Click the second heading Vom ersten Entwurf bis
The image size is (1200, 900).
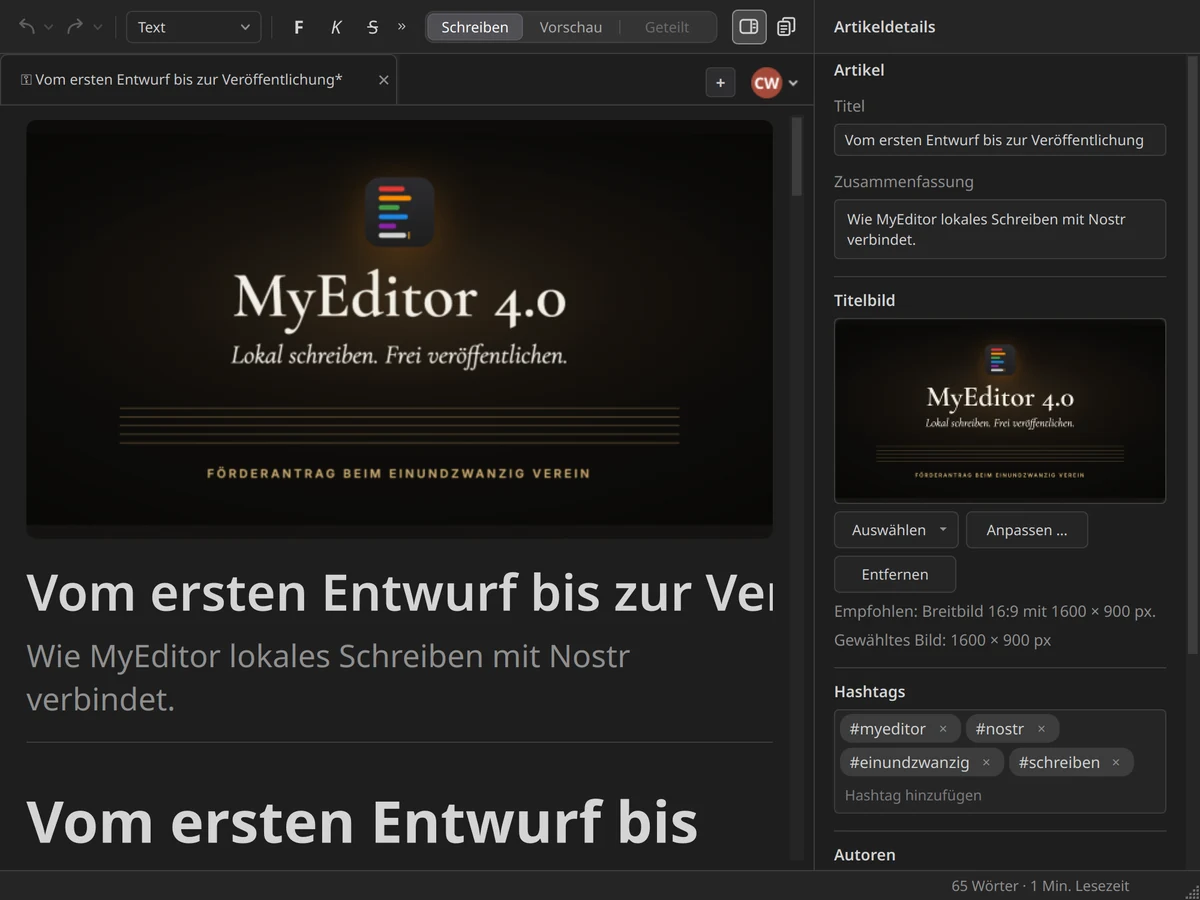[x=362, y=822]
